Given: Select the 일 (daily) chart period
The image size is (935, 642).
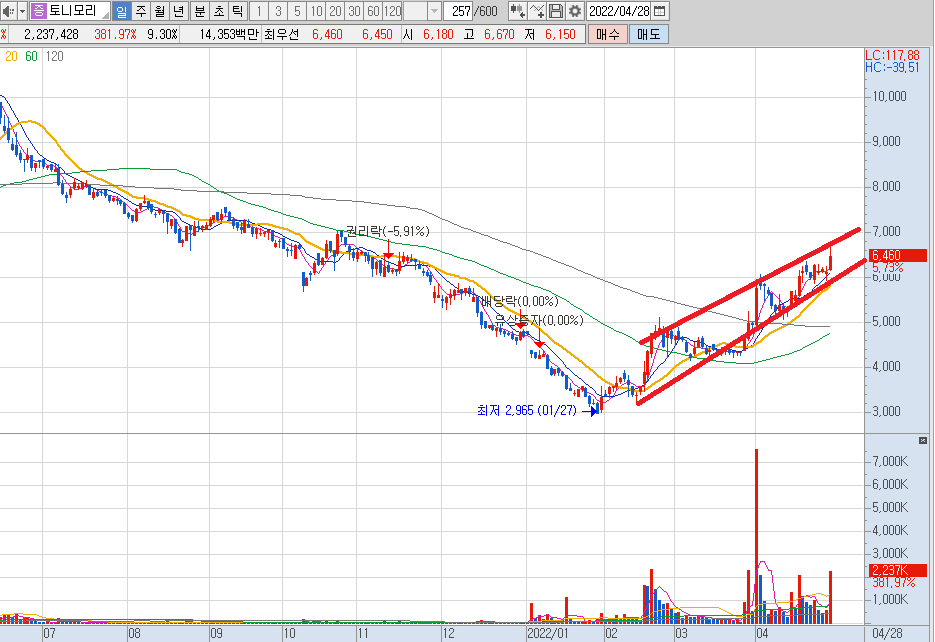Looking at the screenshot, I should 122,11.
